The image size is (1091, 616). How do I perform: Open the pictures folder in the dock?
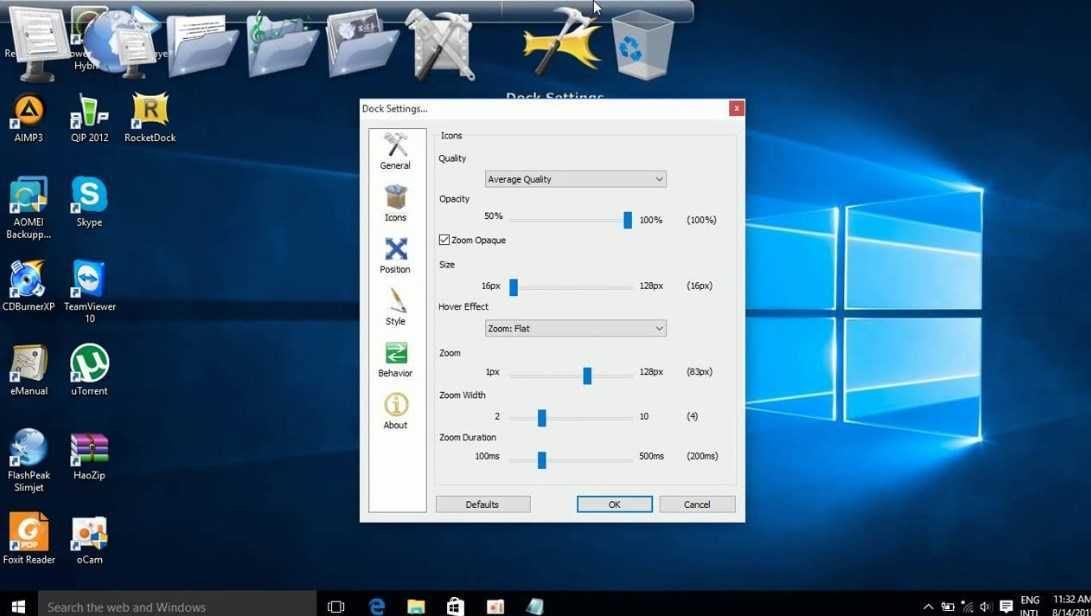[362, 43]
